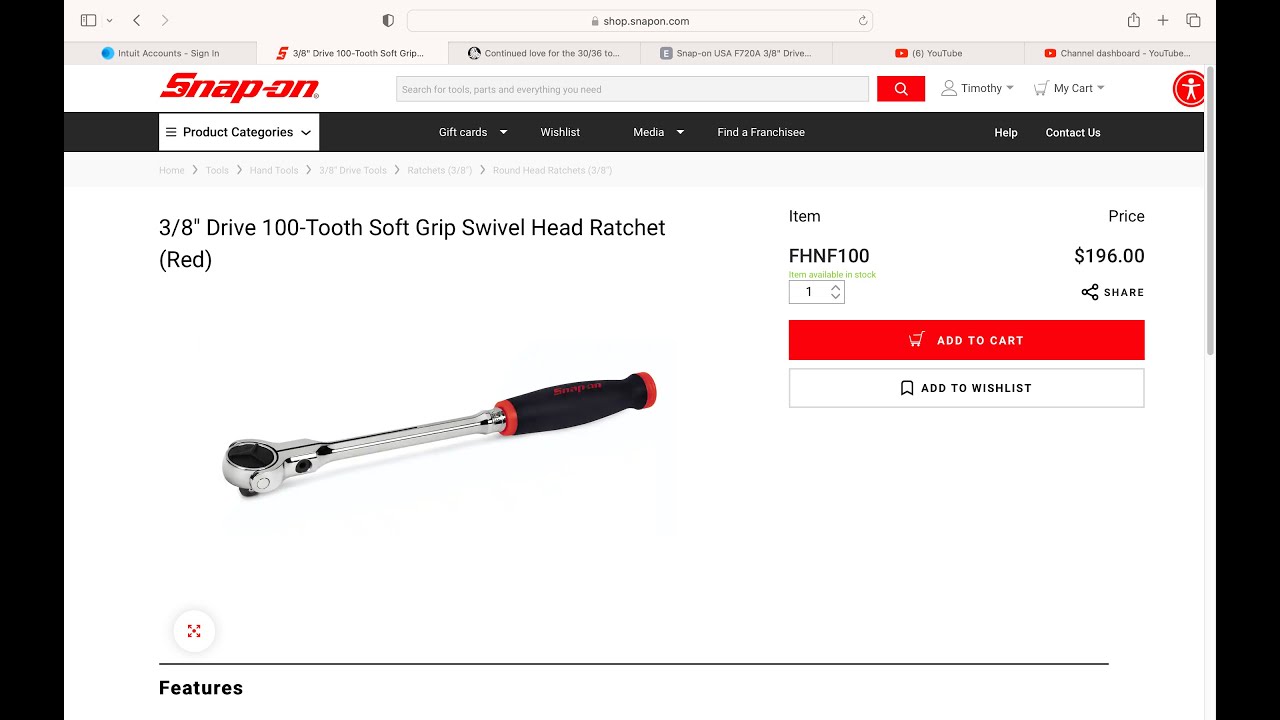Click the red search magnifier button

(x=901, y=89)
